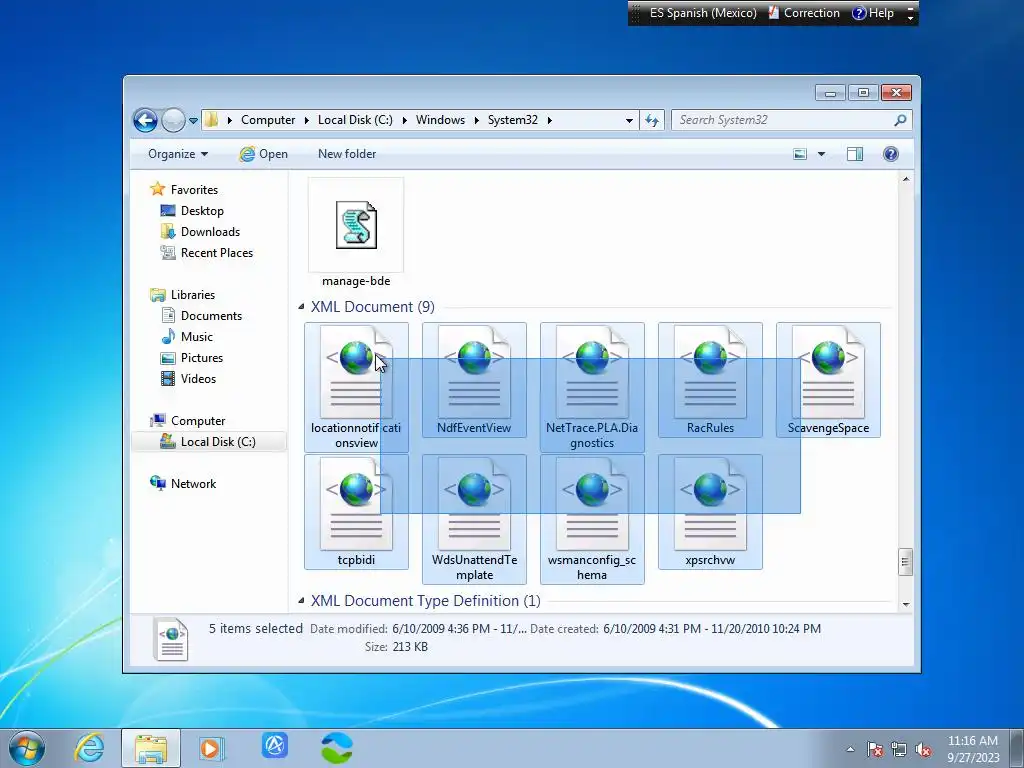The height and width of the screenshot is (768, 1024).
Task: Toggle the preview pane button
Action: [x=855, y=154]
